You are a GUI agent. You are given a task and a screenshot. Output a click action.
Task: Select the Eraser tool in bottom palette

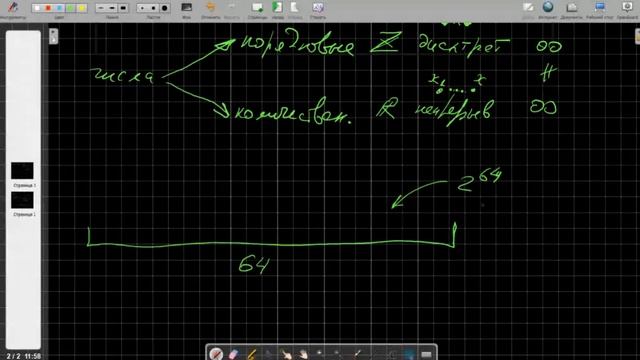[x=233, y=354]
